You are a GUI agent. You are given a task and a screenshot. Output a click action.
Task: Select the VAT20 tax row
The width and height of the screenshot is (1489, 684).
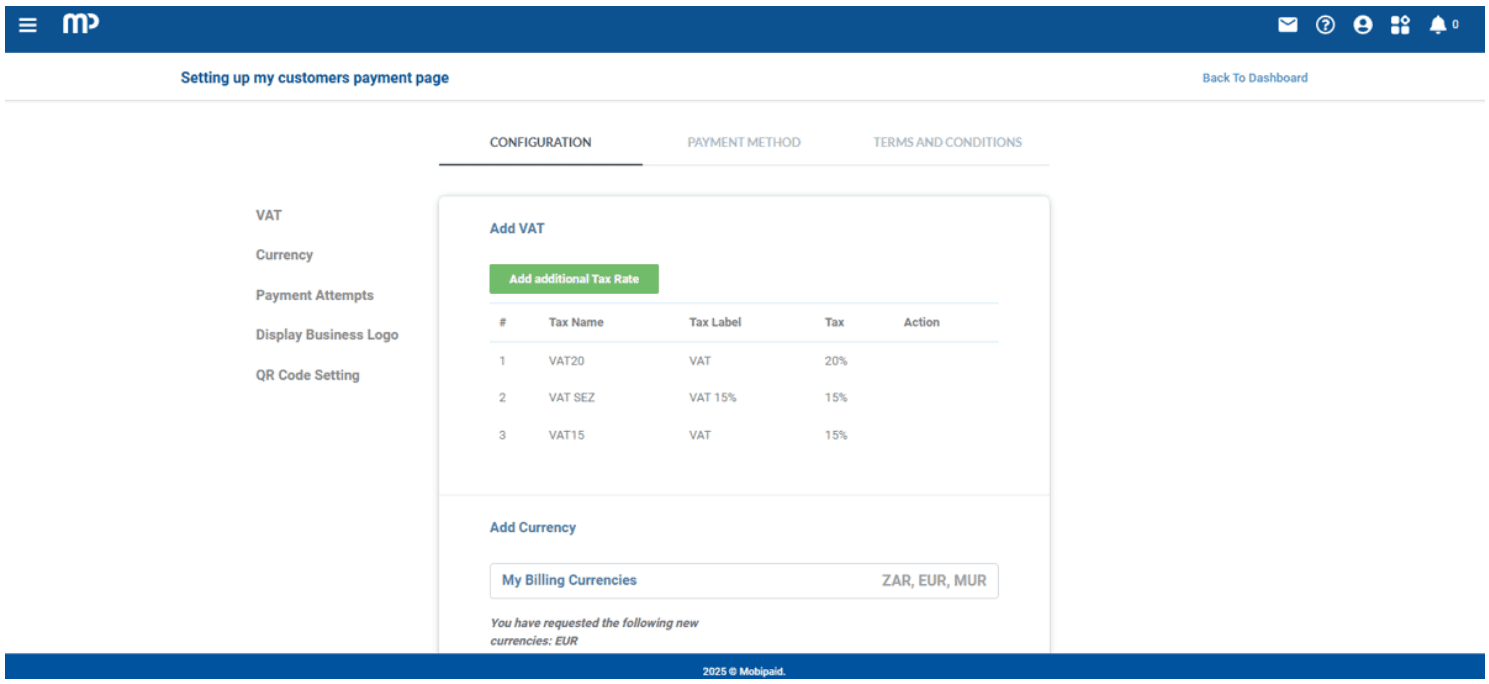pyautogui.click(x=566, y=361)
